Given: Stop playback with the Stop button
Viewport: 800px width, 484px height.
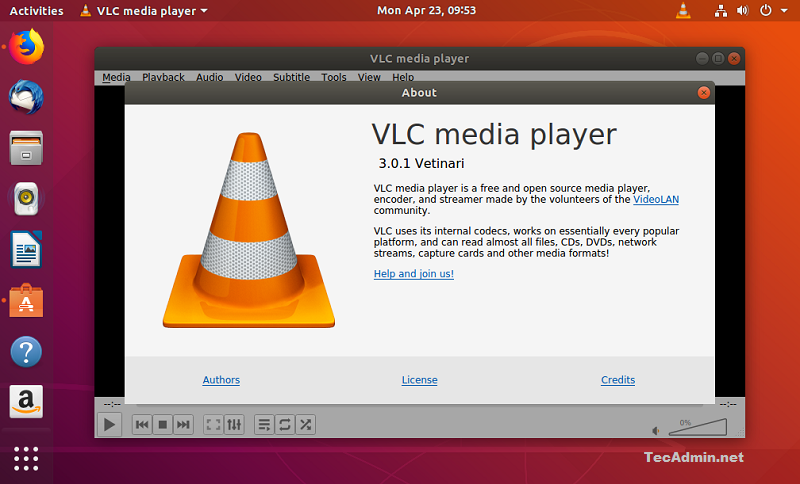Looking at the screenshot, I should [163, 424].
